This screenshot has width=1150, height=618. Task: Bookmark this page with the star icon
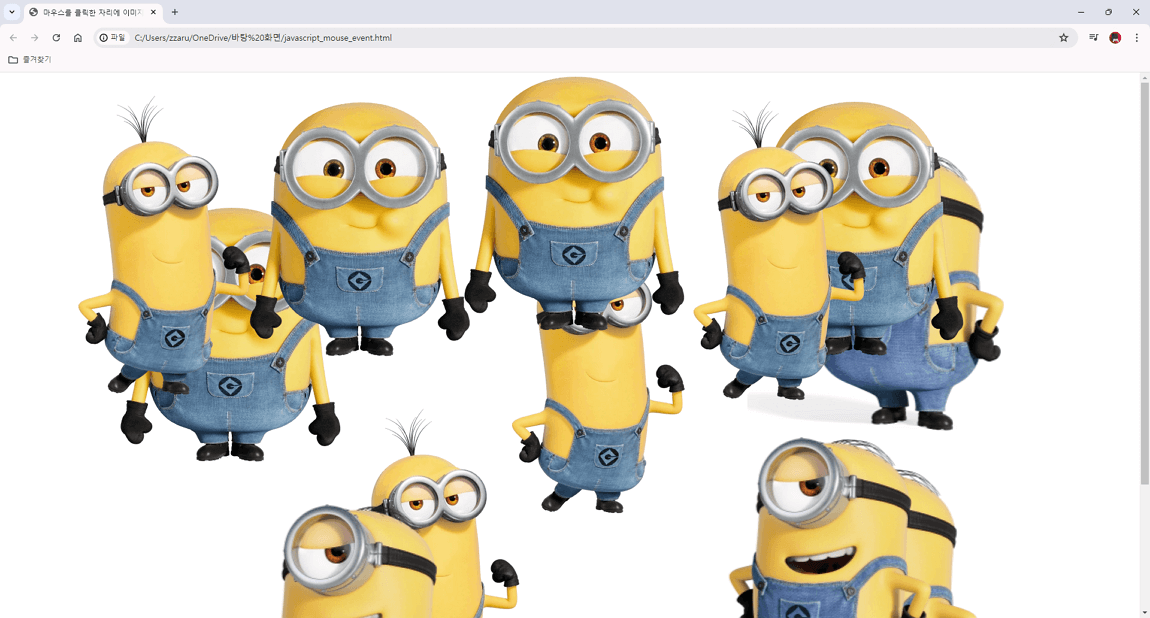(x=1063, y=37)
